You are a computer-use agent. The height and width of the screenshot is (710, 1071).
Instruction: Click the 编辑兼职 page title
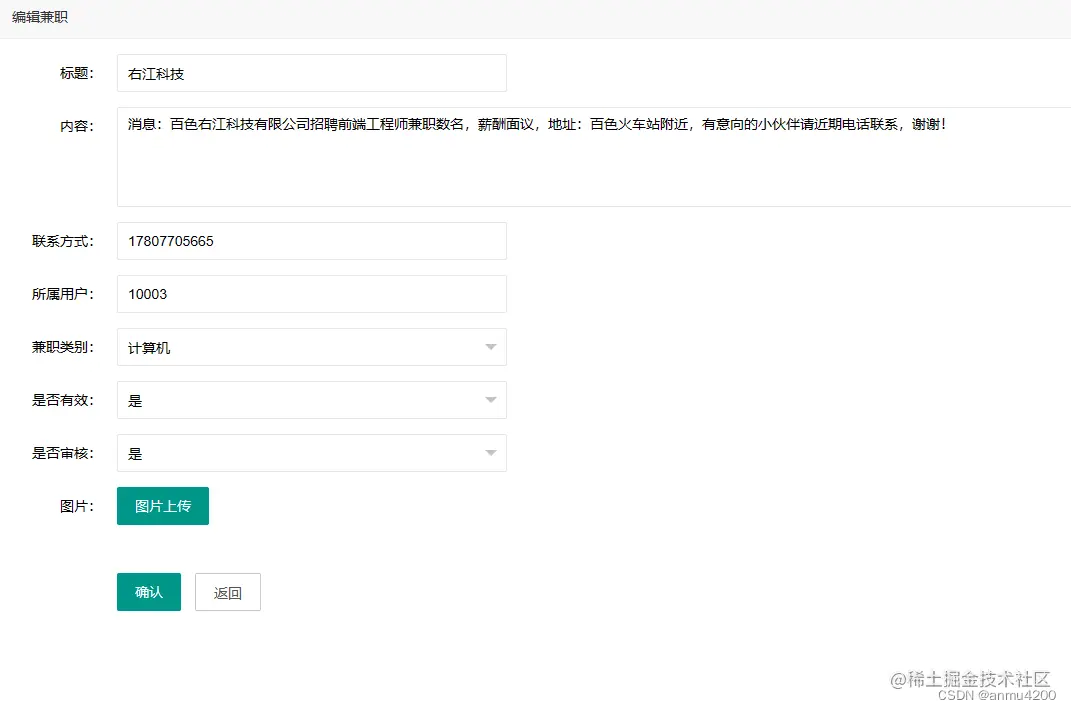(40, 17)
